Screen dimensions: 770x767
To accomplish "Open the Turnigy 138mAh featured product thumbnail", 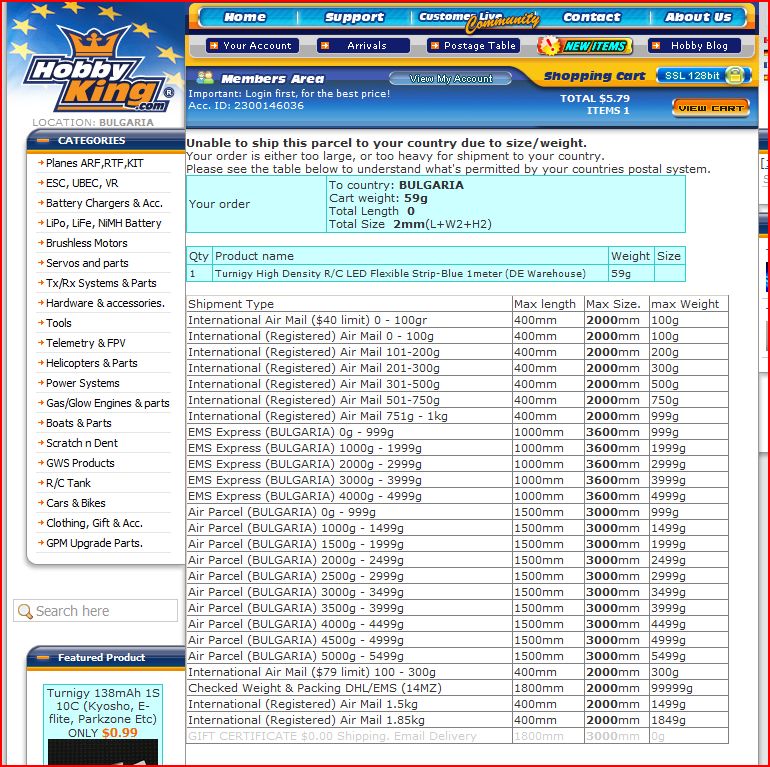I will coord(102,752).
